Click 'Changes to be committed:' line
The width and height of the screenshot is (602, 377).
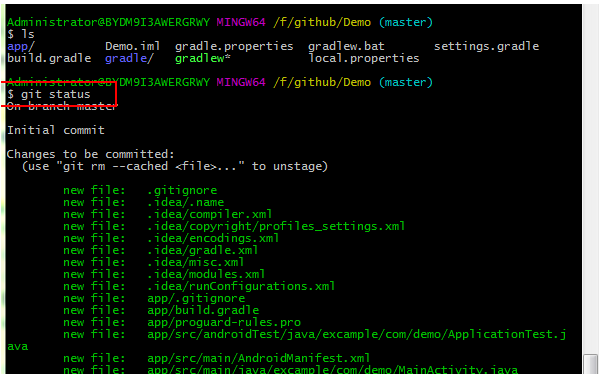coord(91,154)
